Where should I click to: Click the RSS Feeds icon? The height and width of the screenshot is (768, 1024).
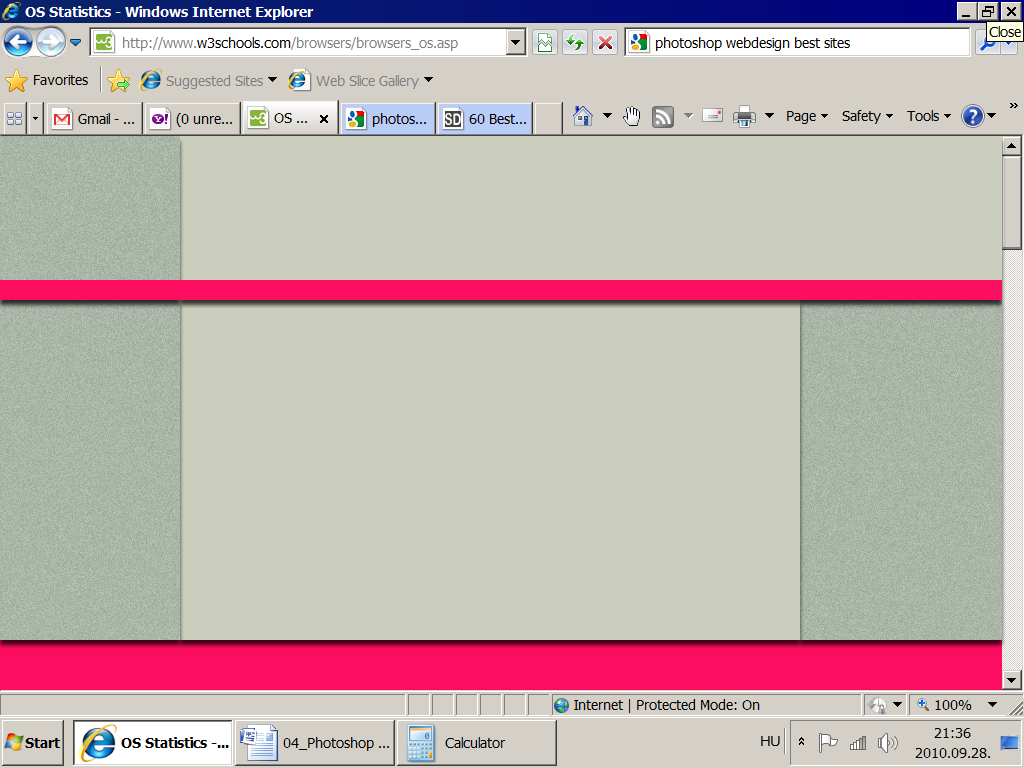(x=663, y=117)
